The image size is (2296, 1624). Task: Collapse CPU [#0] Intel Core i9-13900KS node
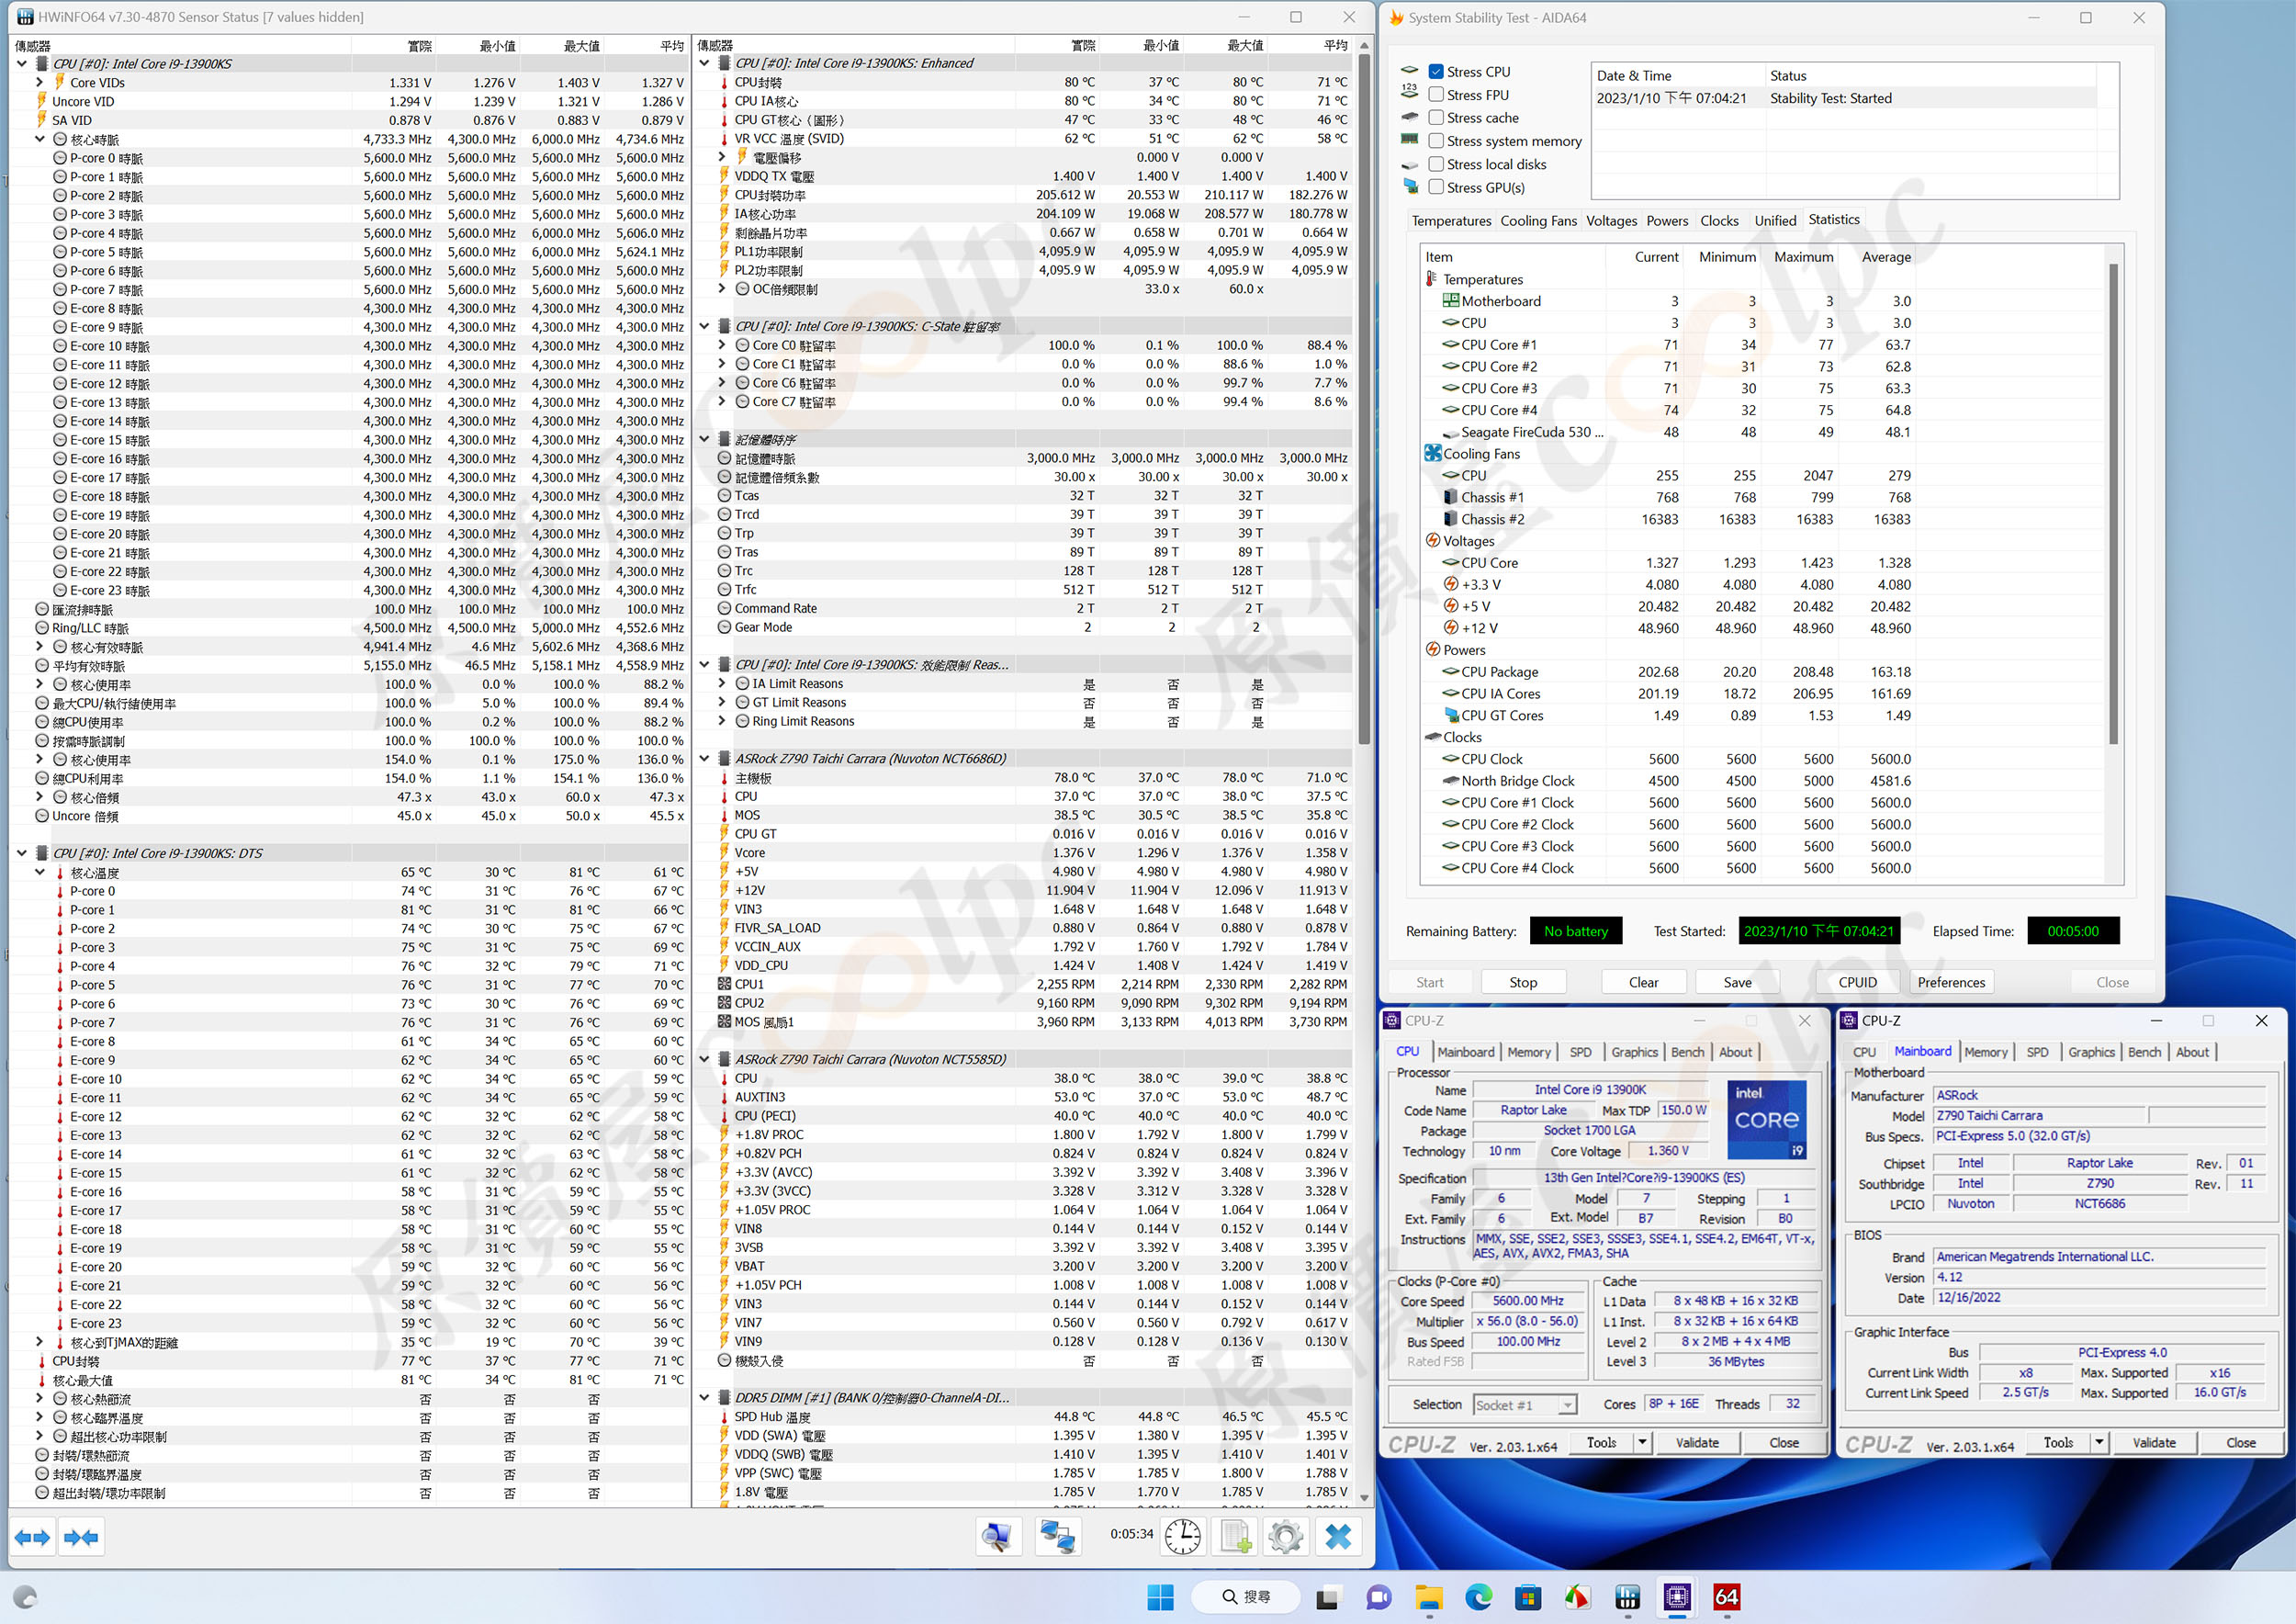[x=22, y=64]
